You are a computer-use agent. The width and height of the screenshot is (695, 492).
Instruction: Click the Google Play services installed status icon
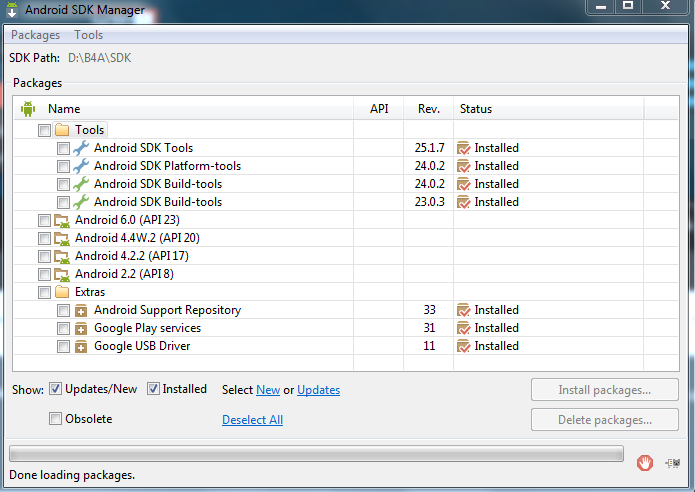[x=463, y=328]
